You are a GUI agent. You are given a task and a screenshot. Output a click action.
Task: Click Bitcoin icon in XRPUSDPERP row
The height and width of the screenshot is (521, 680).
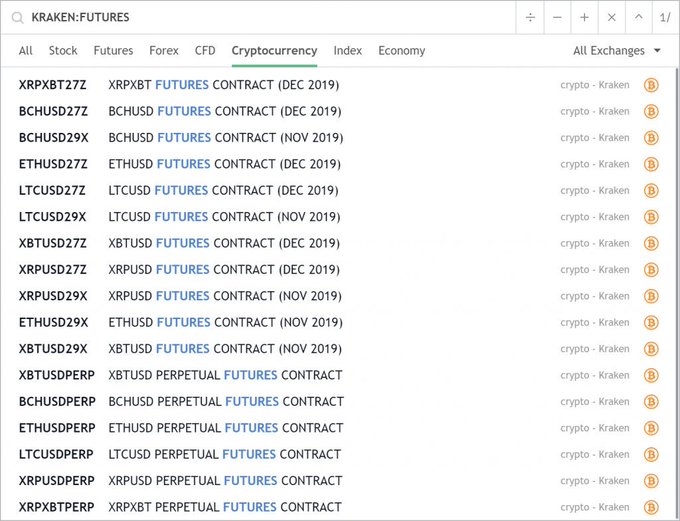pyautogui.click(x=651, y=481)
